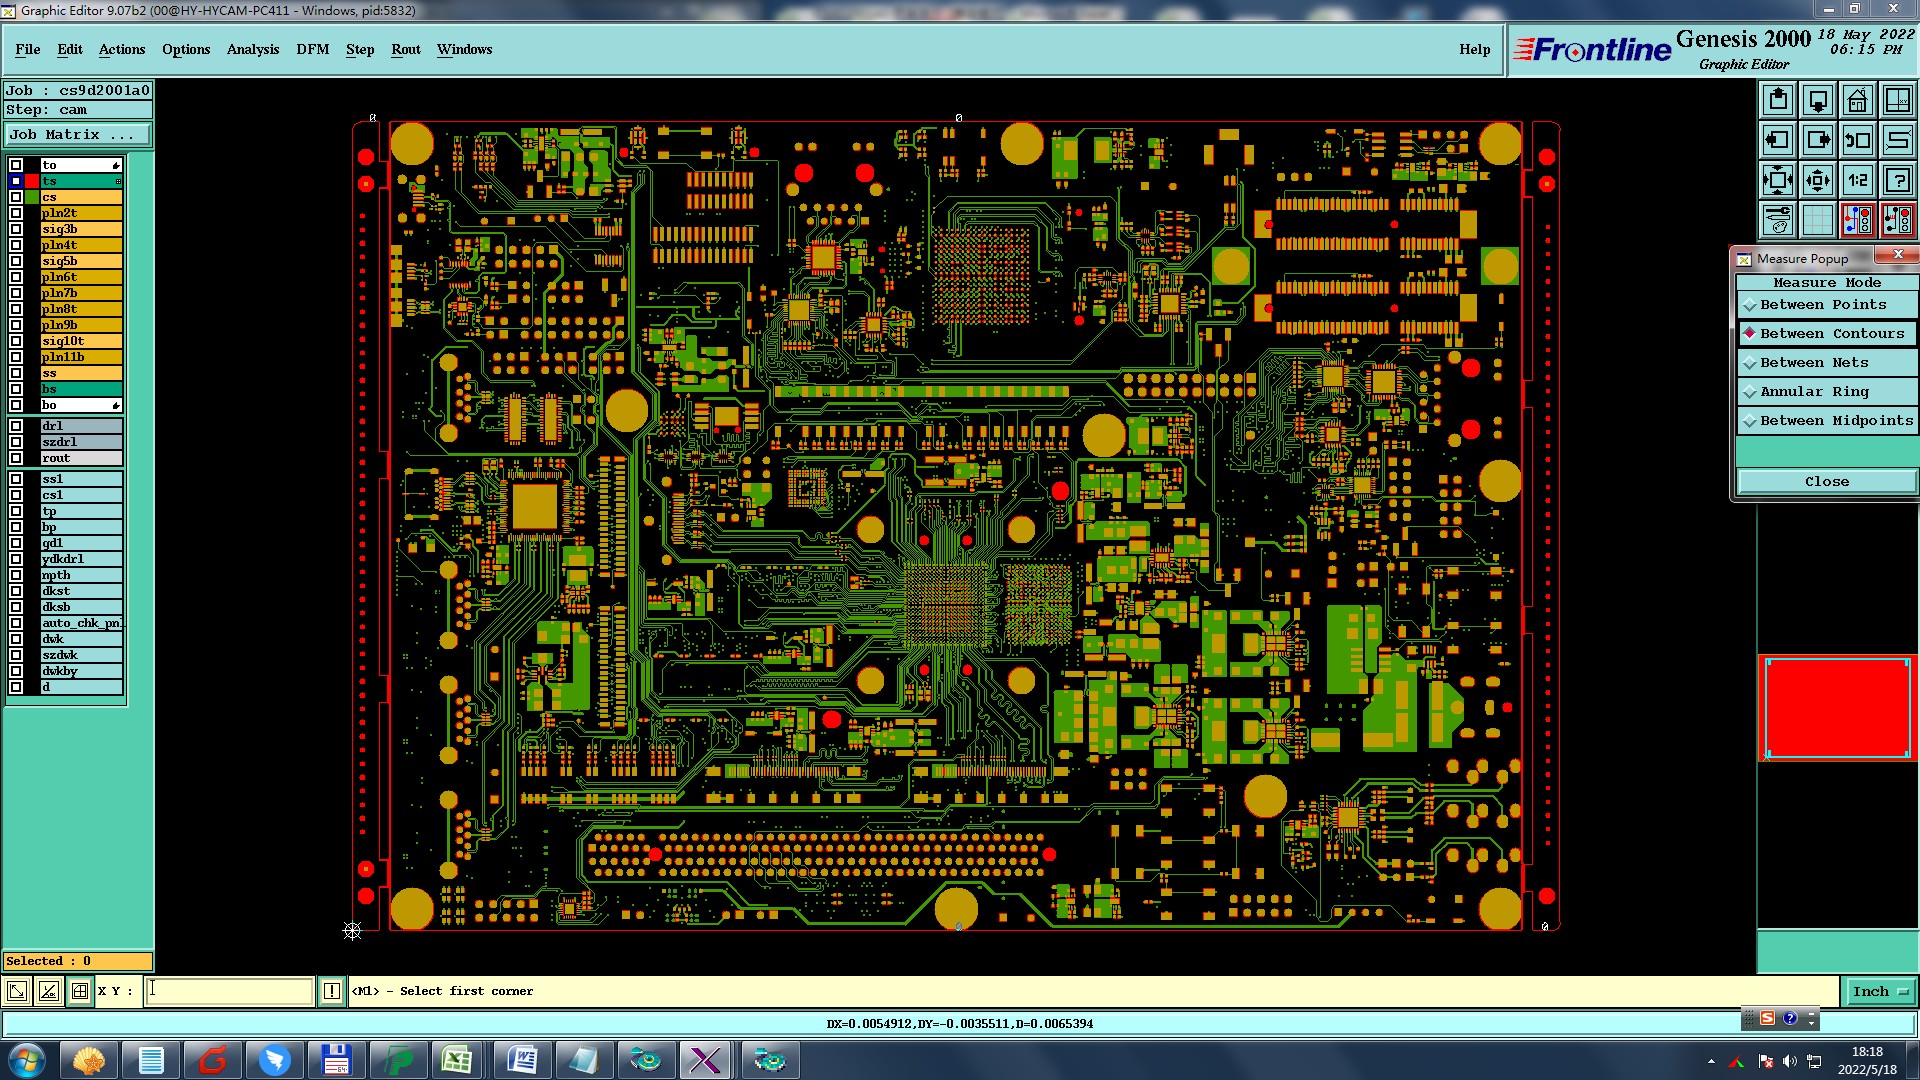Click the Home view icon
The height and width of the screenshot is (1080, 1920).
tap(1857, 100)
